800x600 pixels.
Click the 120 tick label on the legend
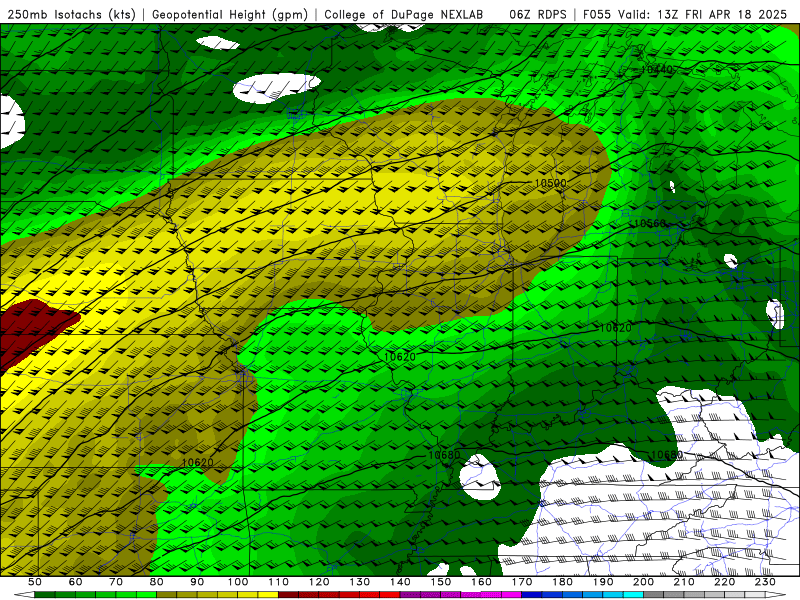pos(319,582)
